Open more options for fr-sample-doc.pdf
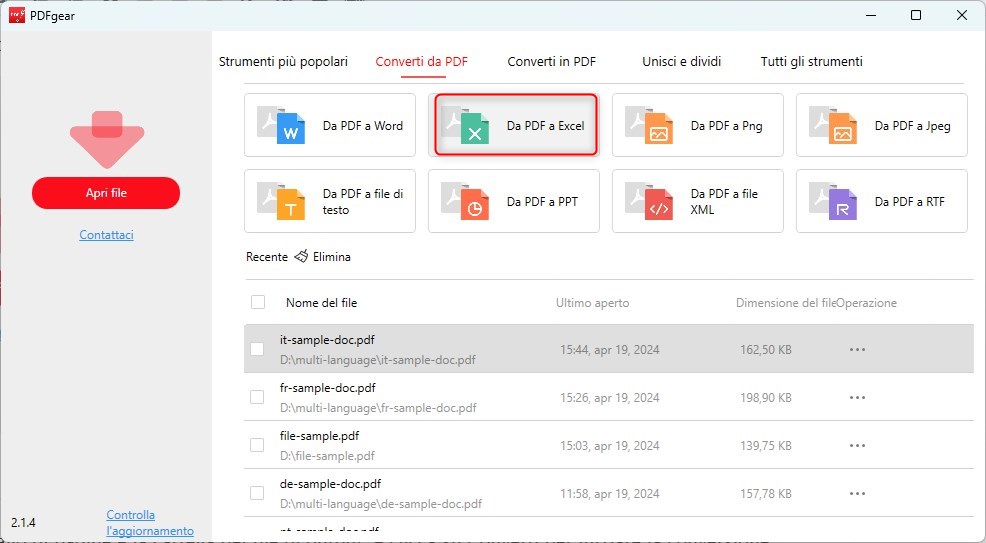The width and height of the screenshot is (986, 543). [858, 397]
